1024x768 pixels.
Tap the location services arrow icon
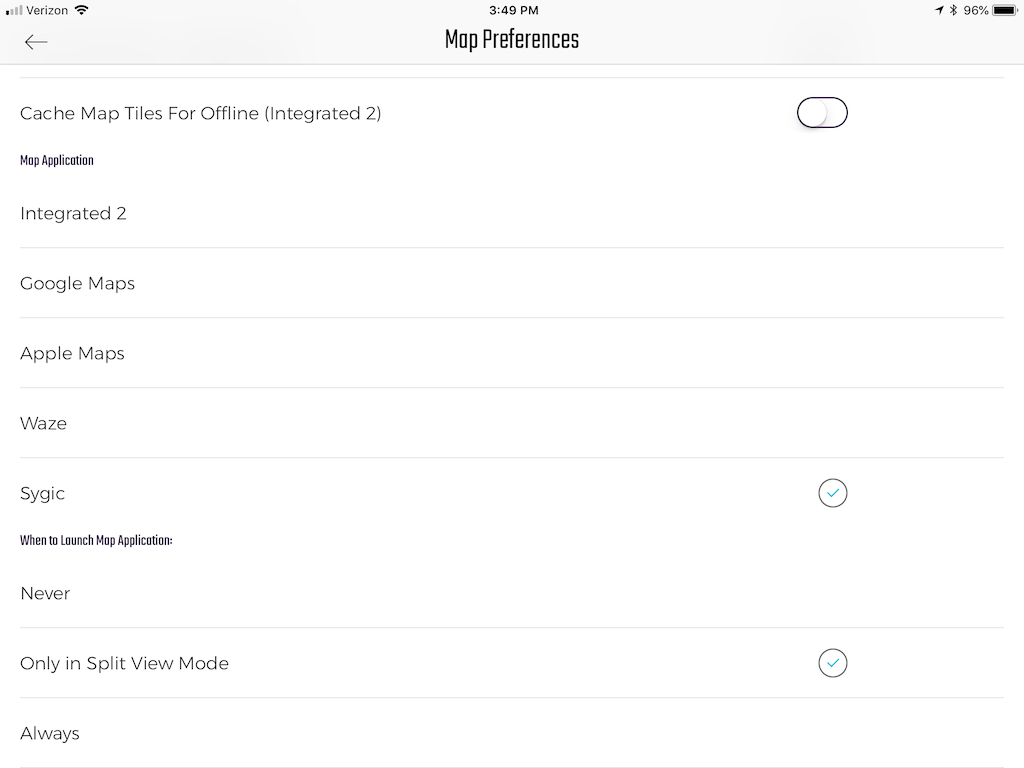pyautogui.click(x=939, y=10)
